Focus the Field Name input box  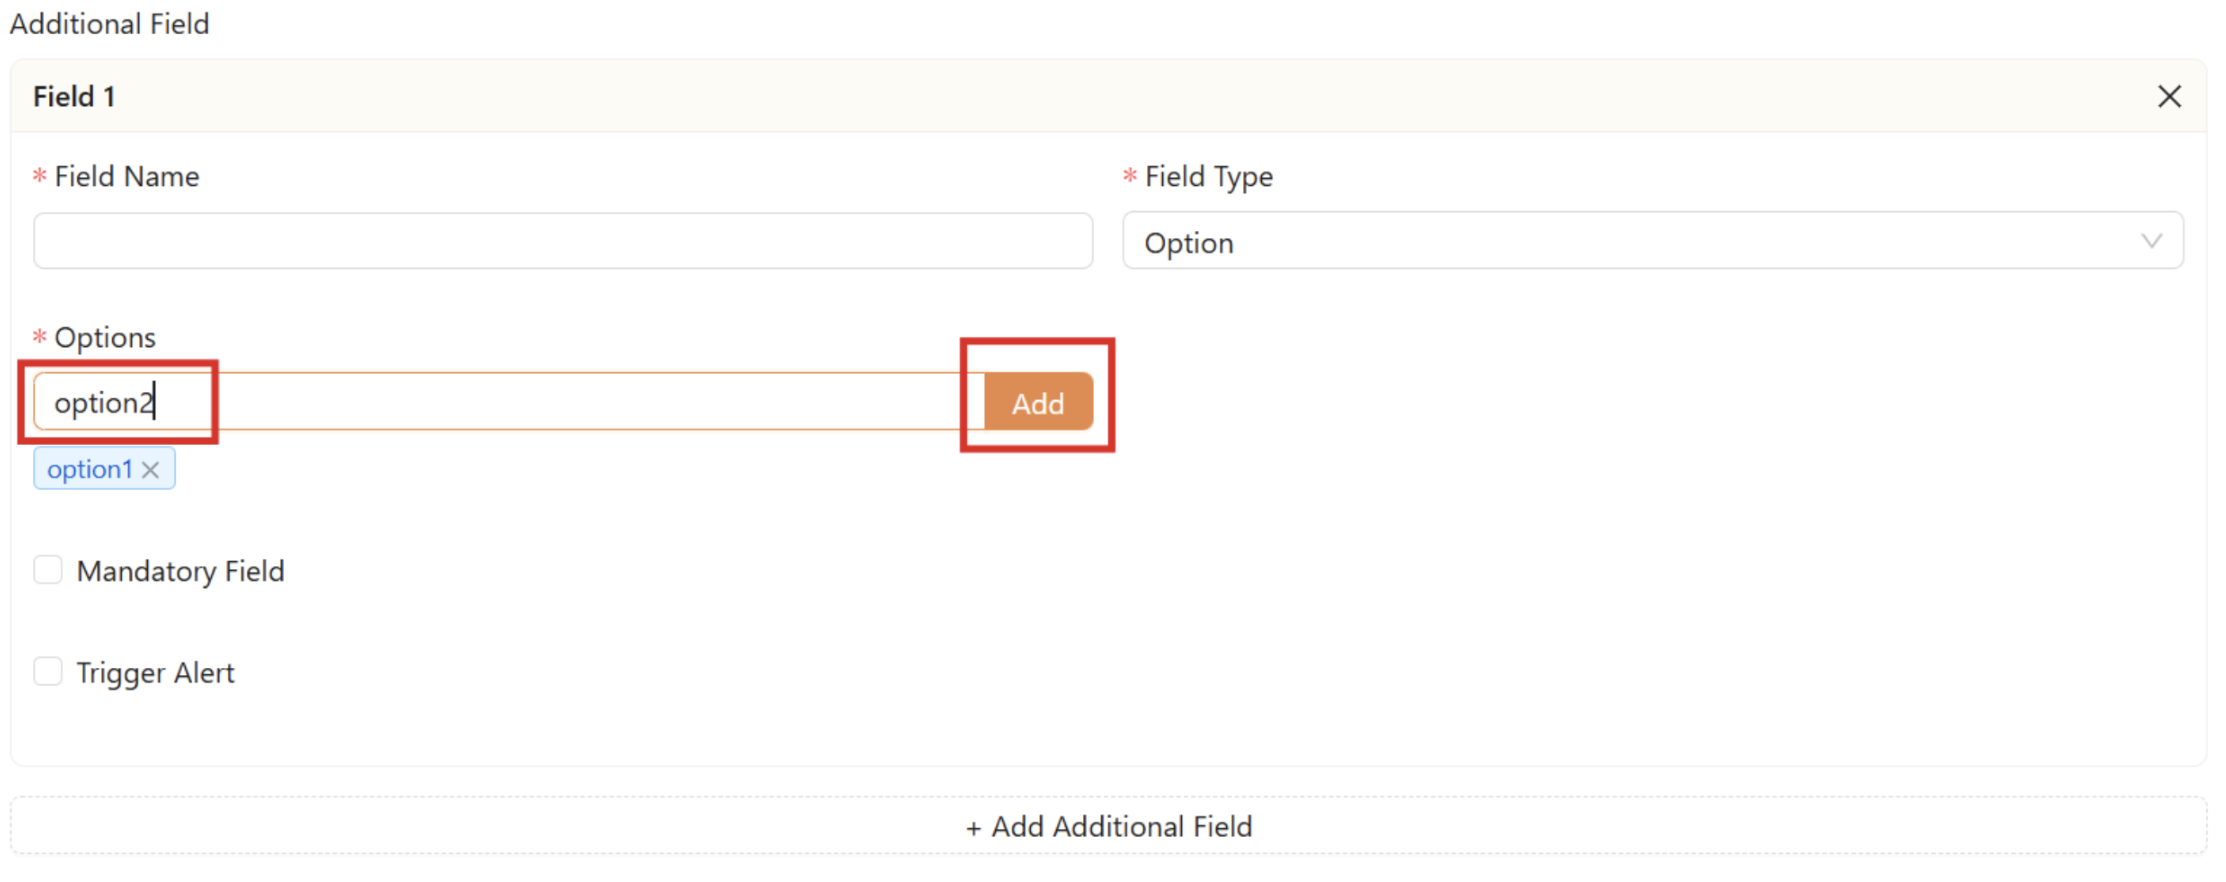(x=560, y=240)
